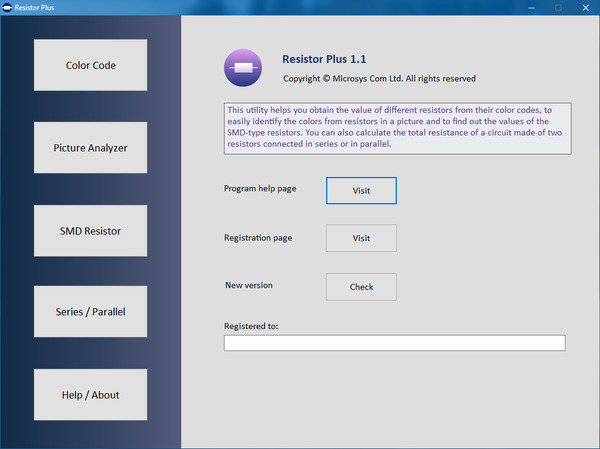This screenshot has width=600, height=449.
Task: Check for a new version
Action: point(361,287)
